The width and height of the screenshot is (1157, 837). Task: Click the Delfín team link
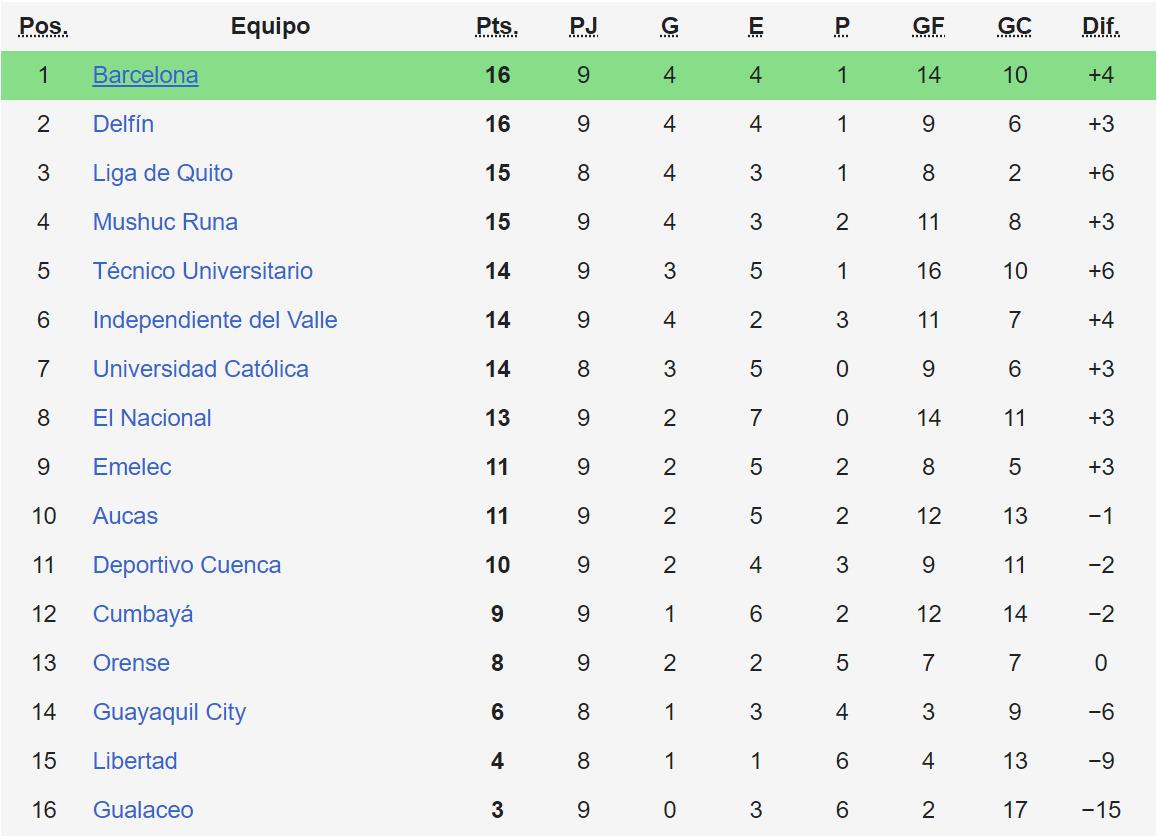[x=123, y=124]
